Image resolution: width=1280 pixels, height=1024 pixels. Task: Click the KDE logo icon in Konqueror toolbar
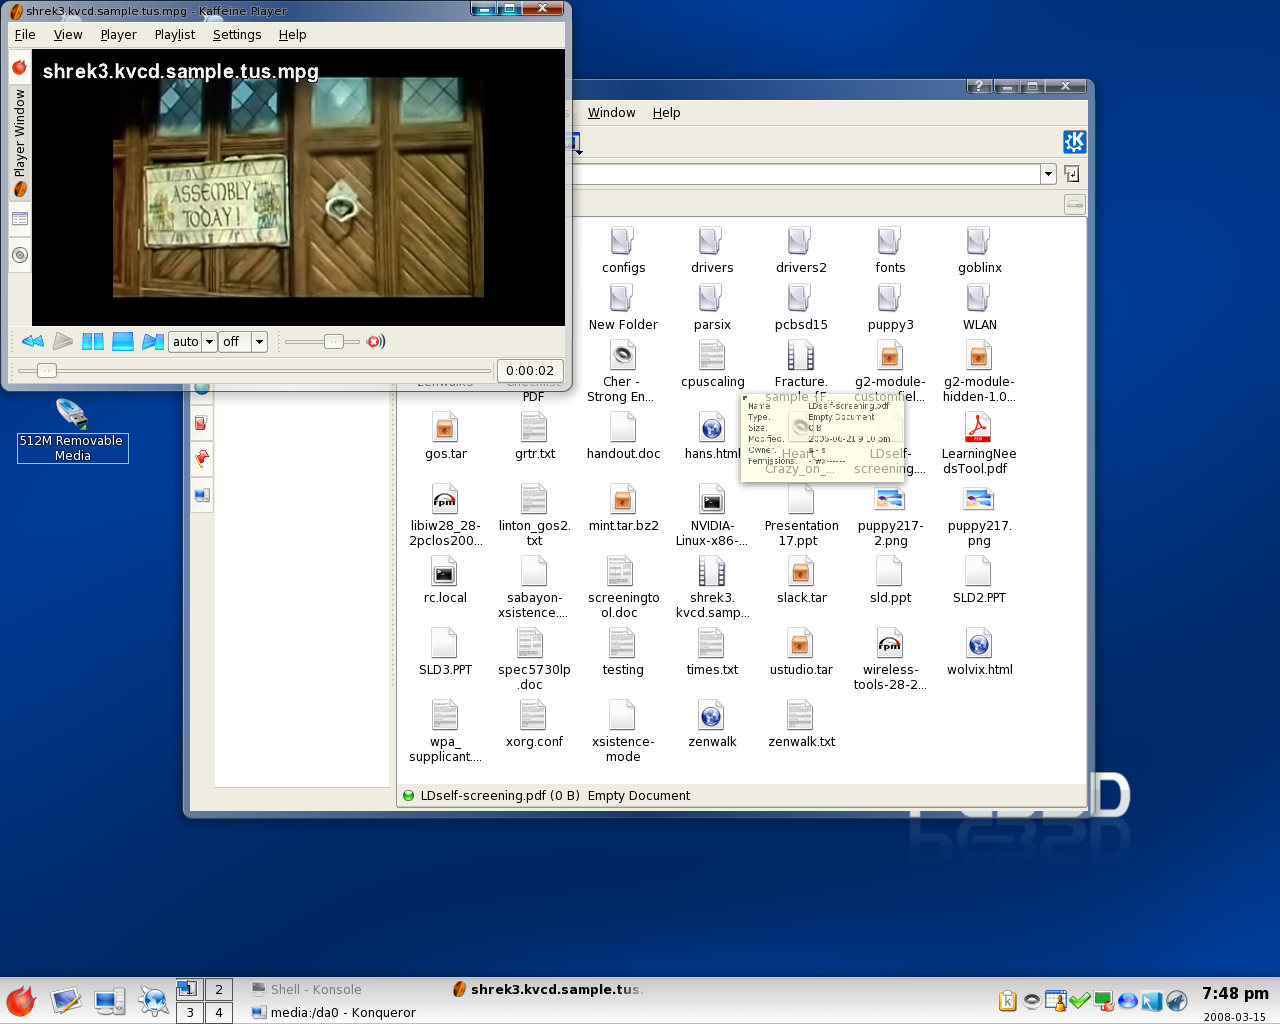pyautogui.click(x=1074, y=142)
